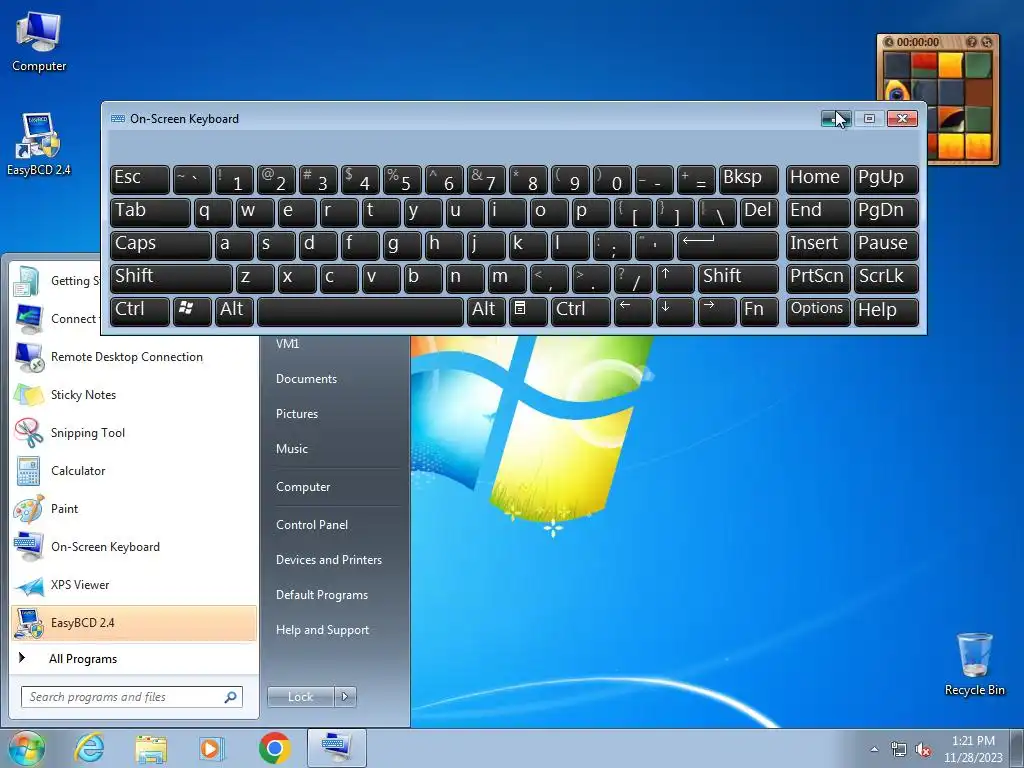Open EasyBCD 2.4 desktop shortcut

coord(39,144)
